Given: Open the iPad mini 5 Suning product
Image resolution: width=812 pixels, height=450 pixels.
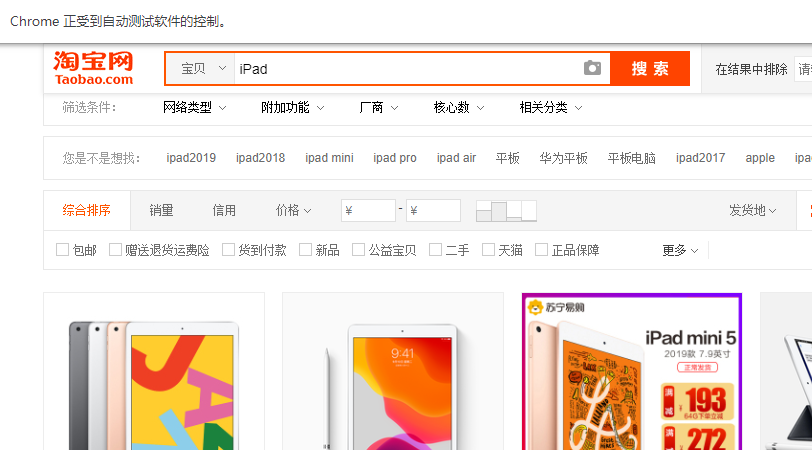Looking at the screenshot, I should click(632, 372).
